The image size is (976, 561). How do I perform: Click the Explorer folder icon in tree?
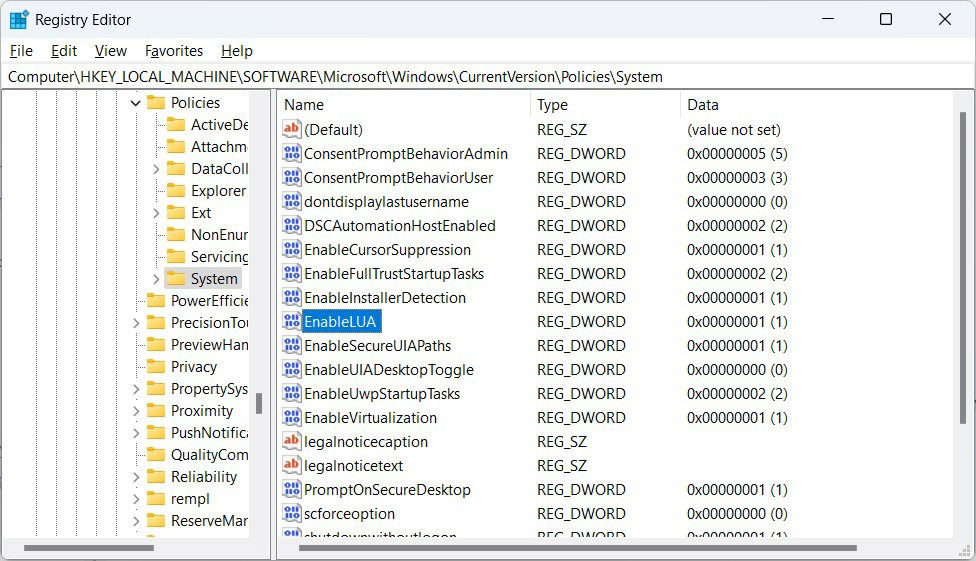tap(176, 190)
